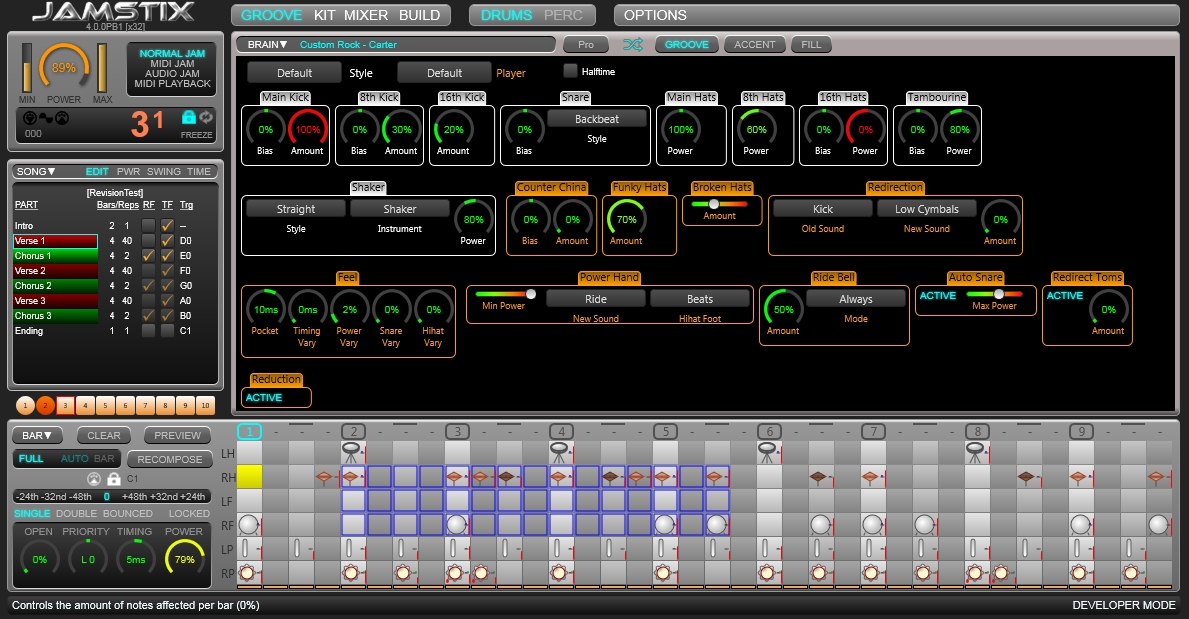Click the RECOMPOSE button
This screenshot has width=1189, height=619.
[x=169, y=459]
